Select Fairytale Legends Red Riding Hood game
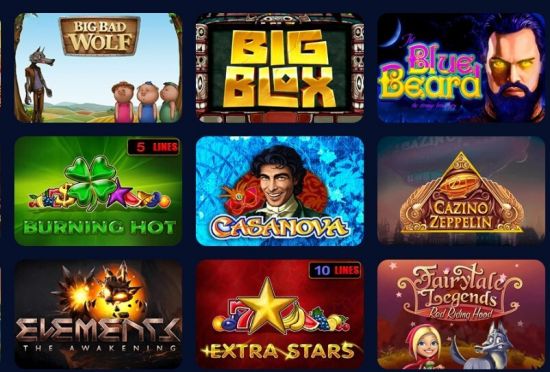This screenshot has height=372, width=550. [x=461, y=314]
